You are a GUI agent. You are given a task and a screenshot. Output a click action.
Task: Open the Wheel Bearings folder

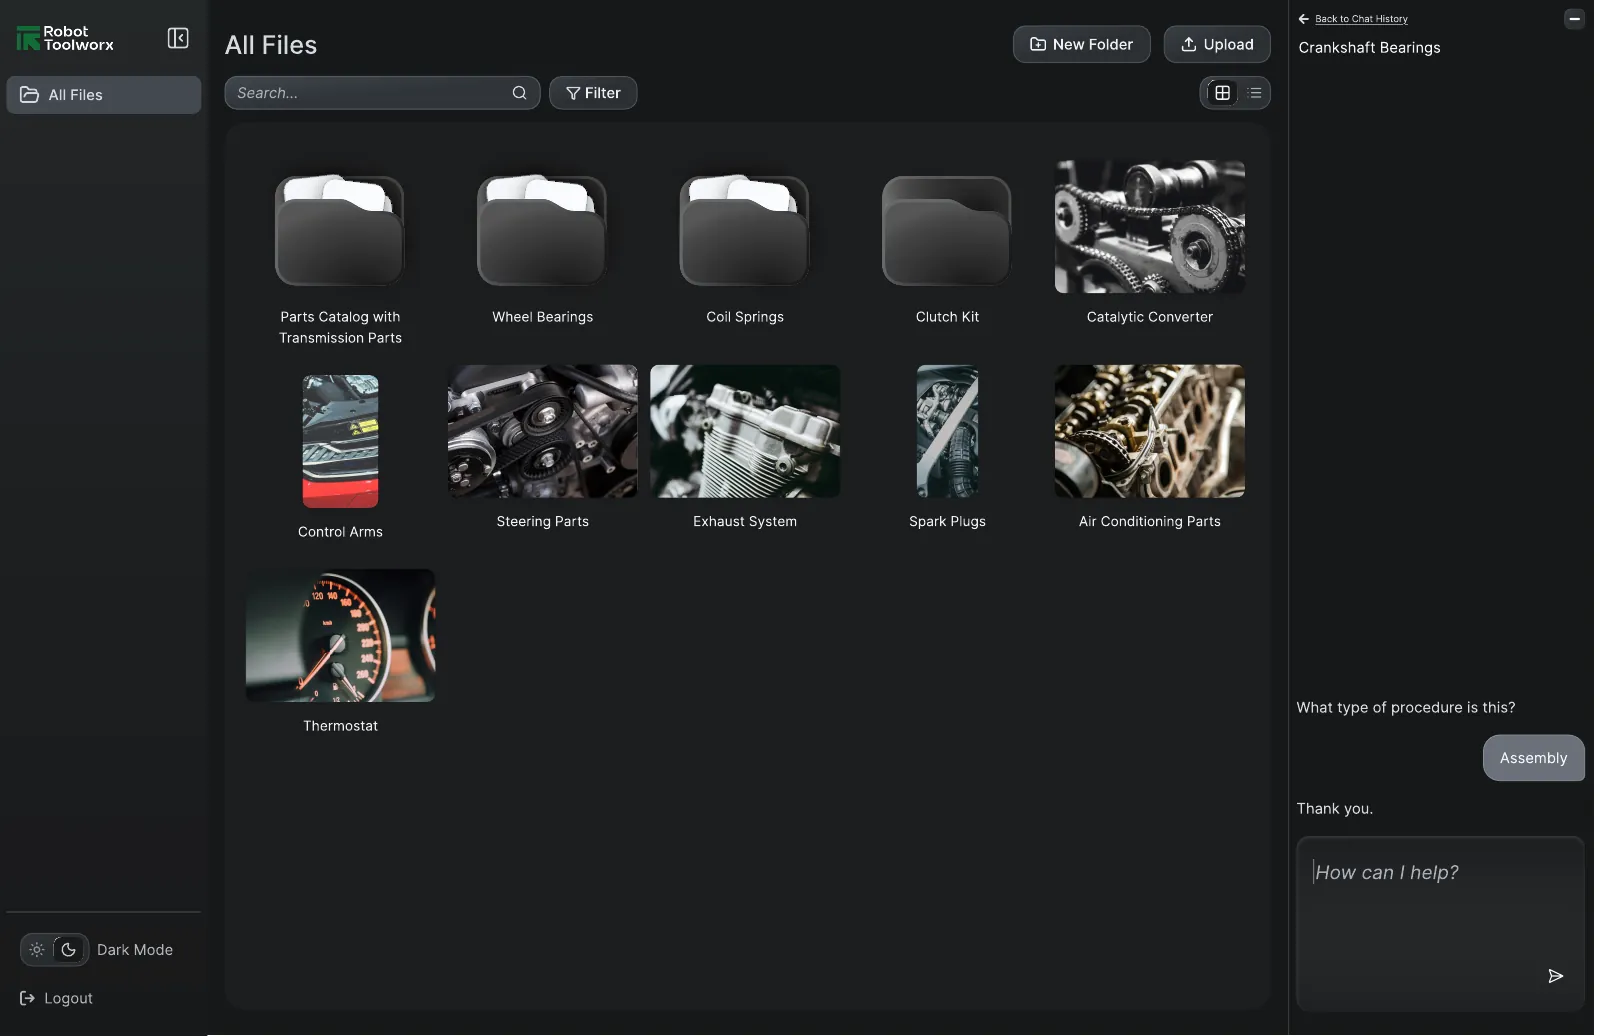pos(542,231)
